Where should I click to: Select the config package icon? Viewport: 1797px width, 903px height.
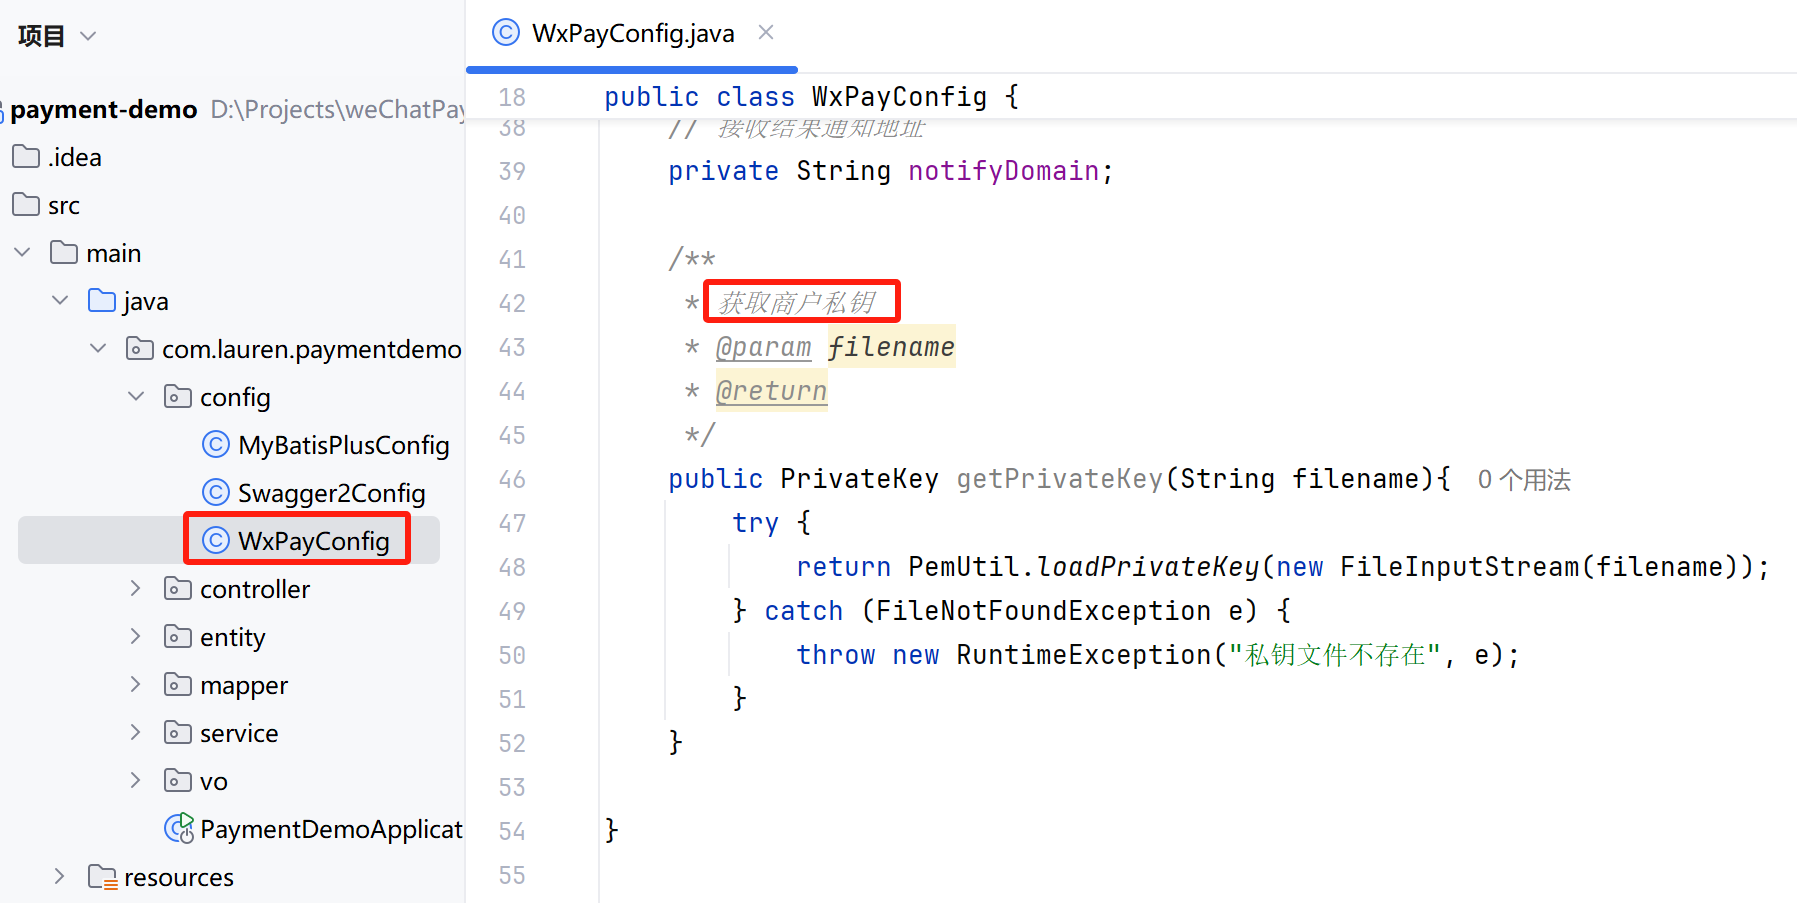click(x=178, y=396)
